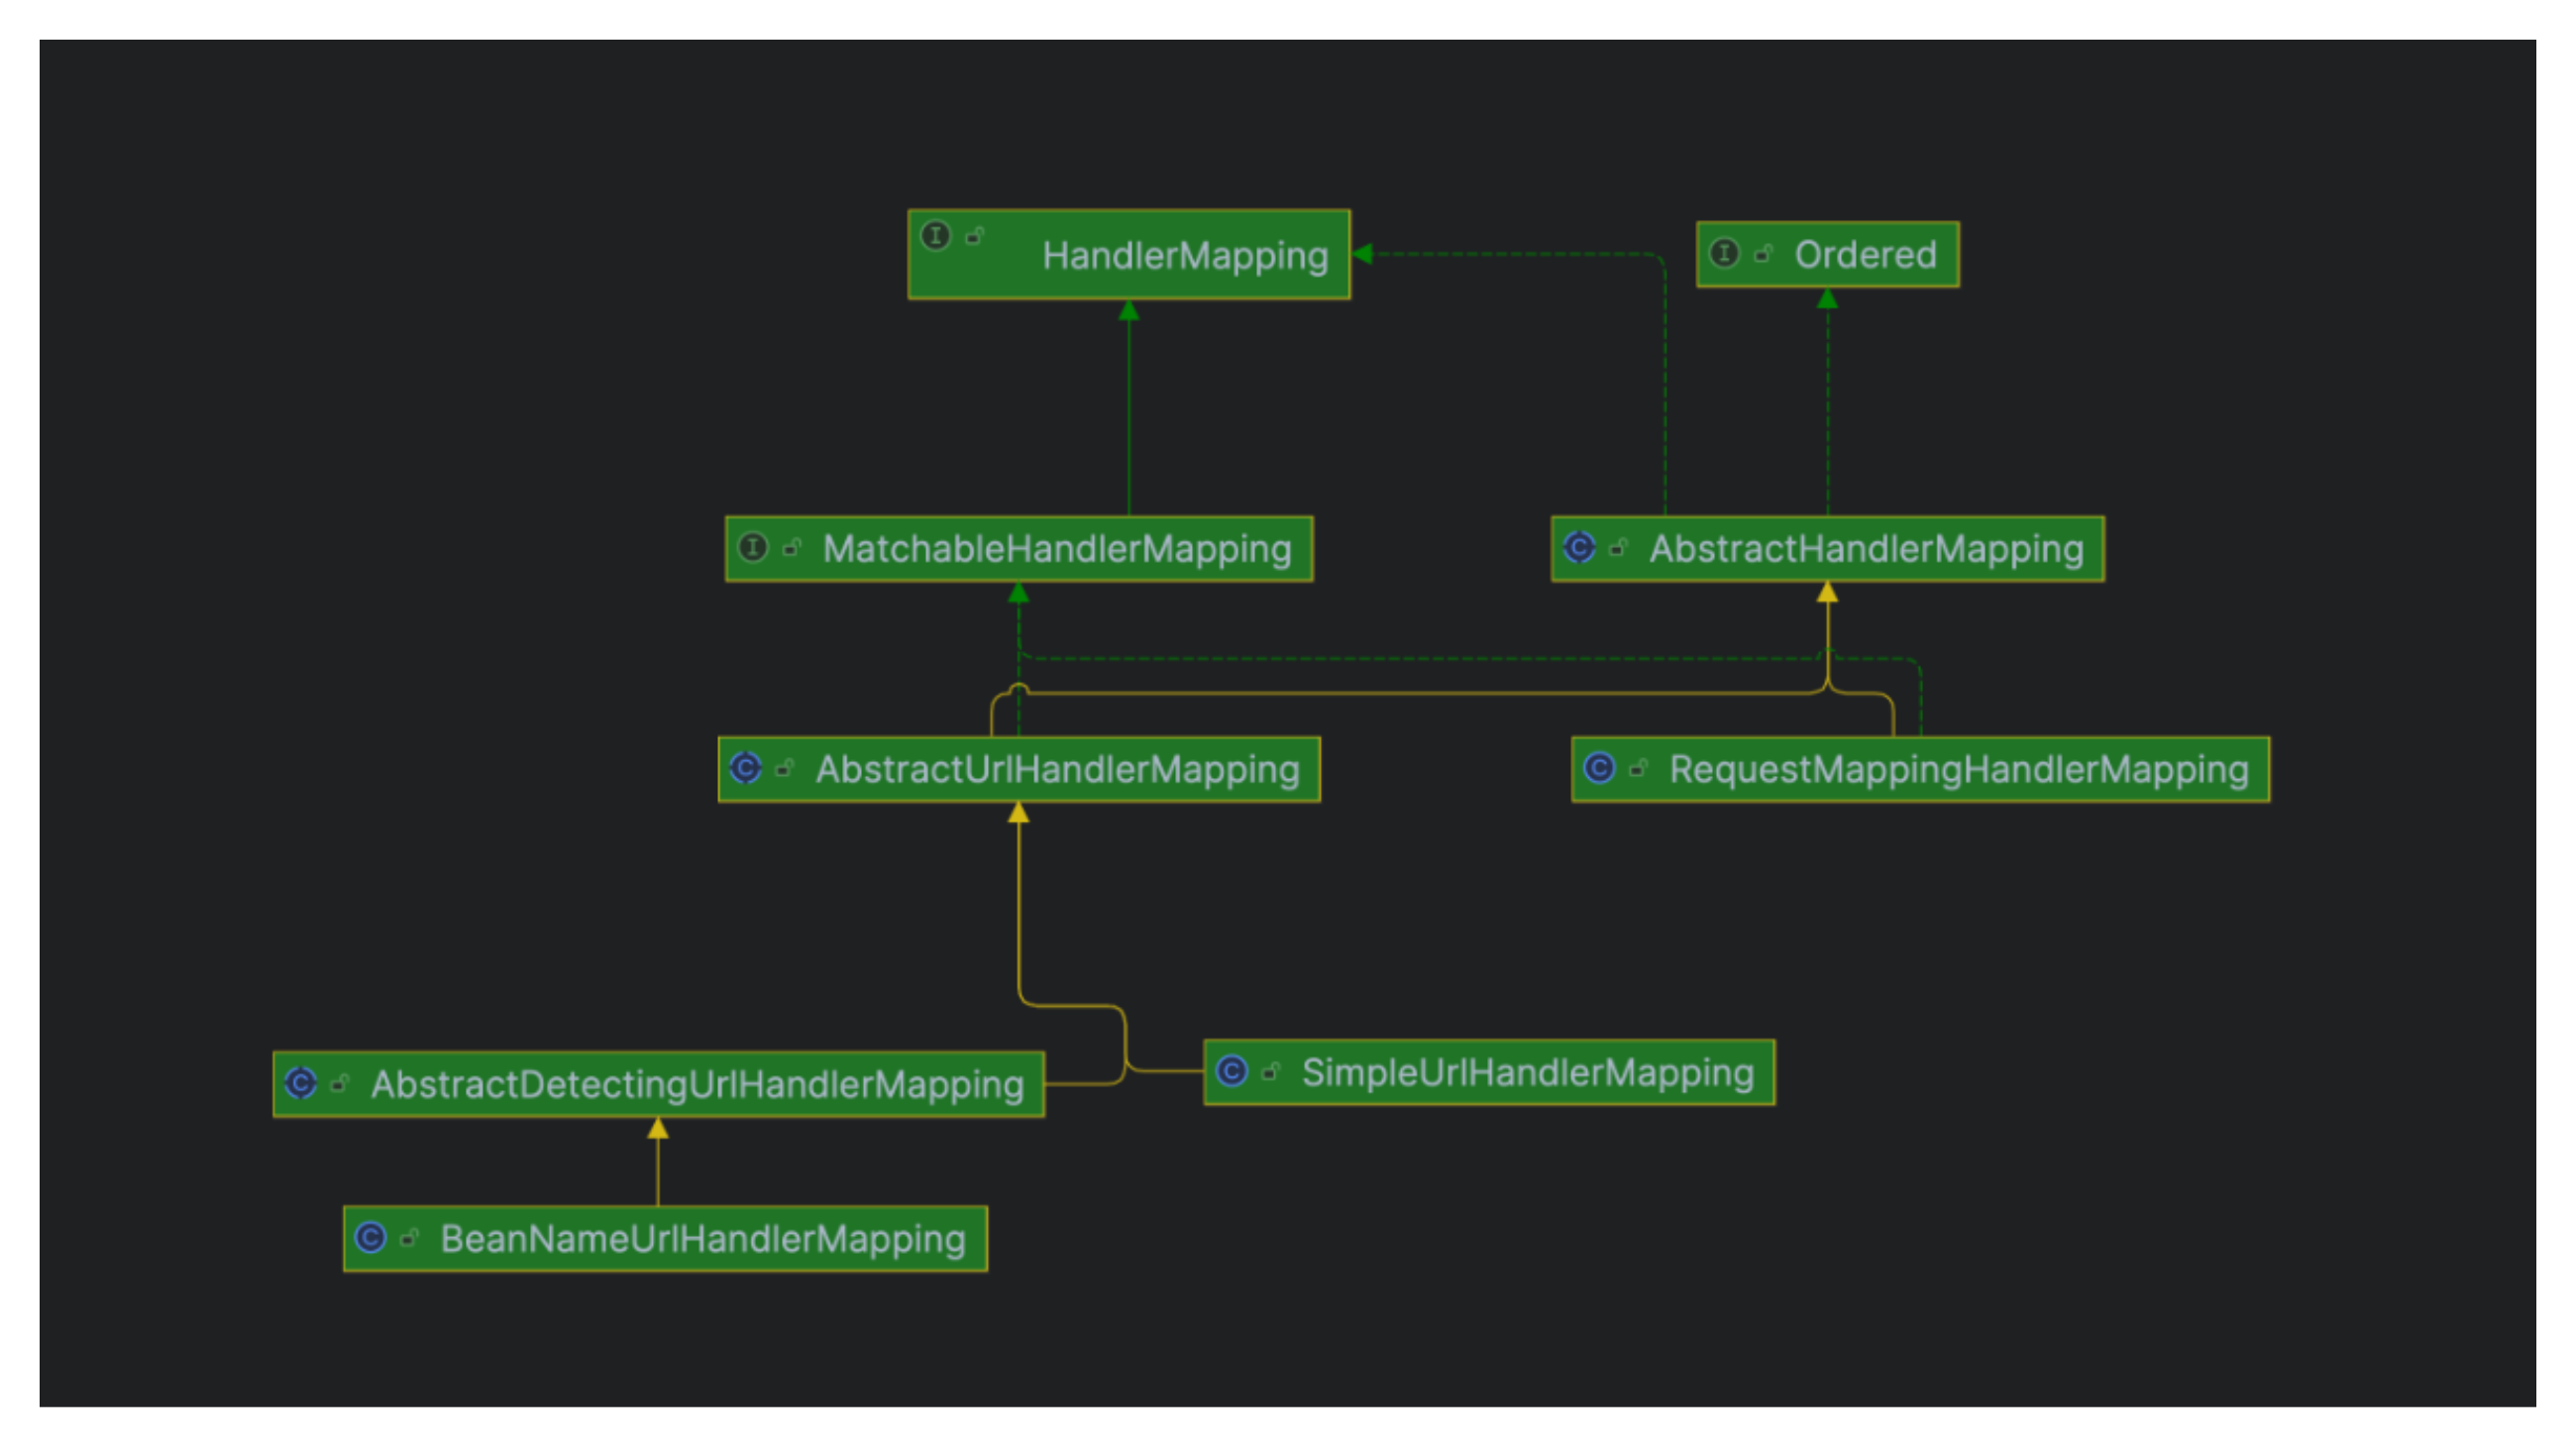Click the interface icon on HandlerMapping node
Image resolution: width=2576 pixels, height=1447 pixels.
coord(935,236)
